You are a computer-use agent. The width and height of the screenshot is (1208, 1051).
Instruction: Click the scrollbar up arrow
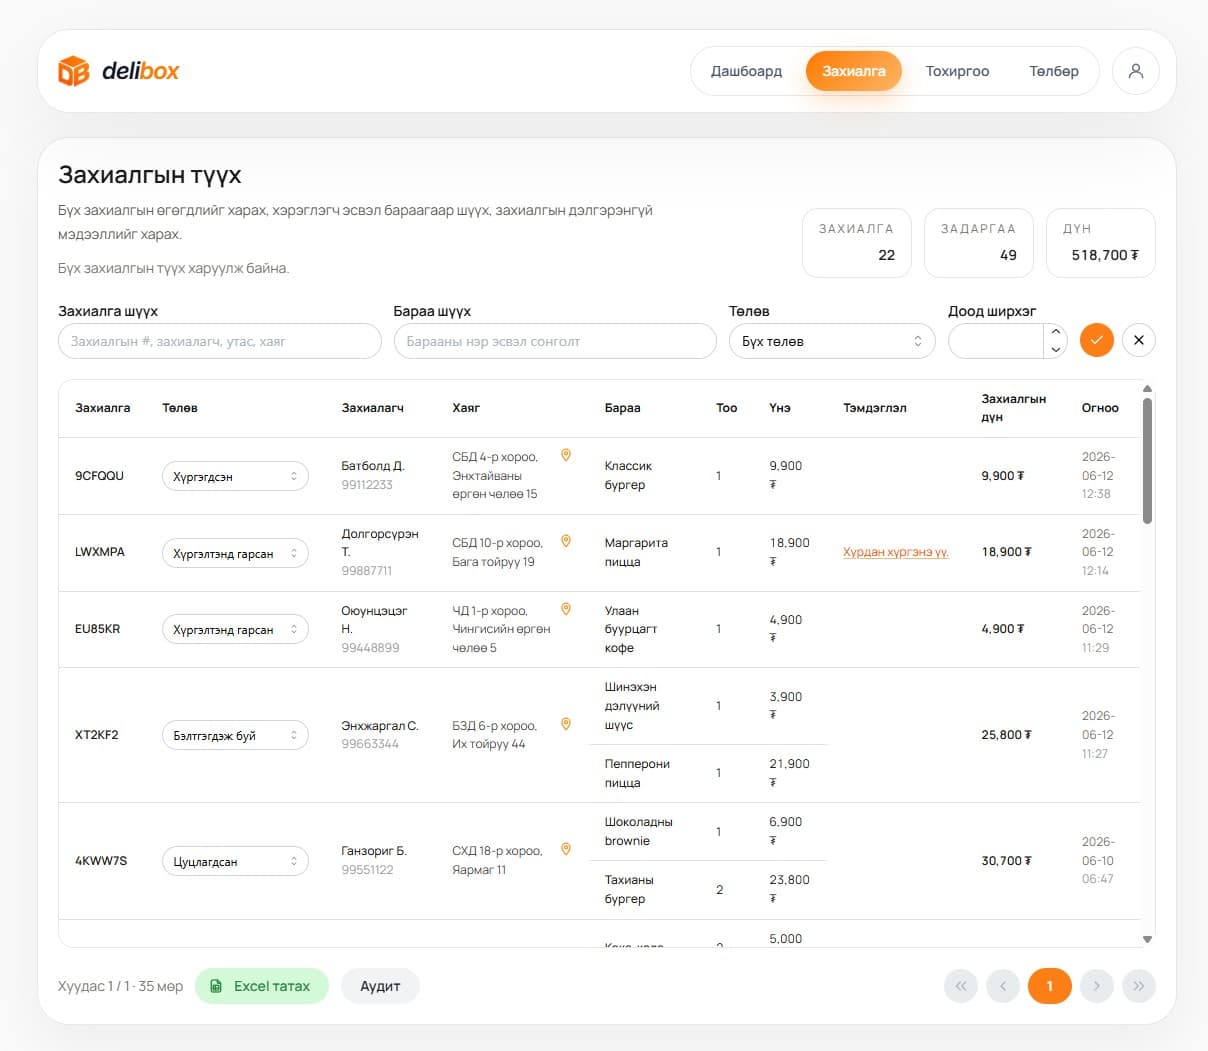click(x=1147, y=389)
